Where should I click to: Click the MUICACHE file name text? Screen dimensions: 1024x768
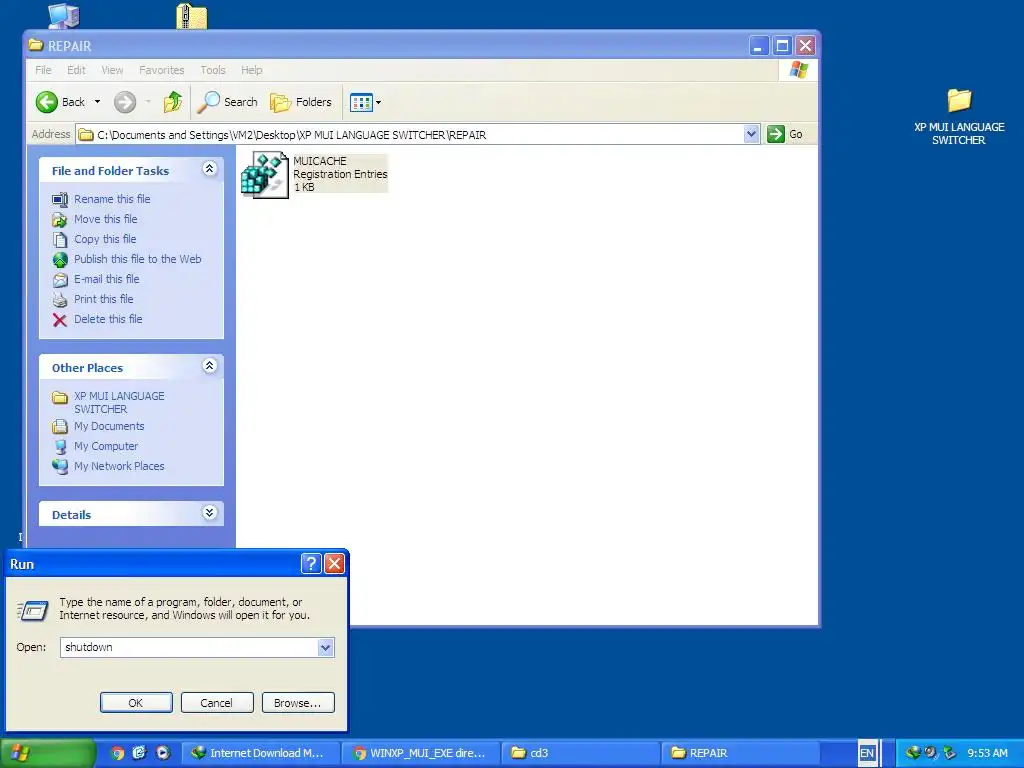click(319, 161)
